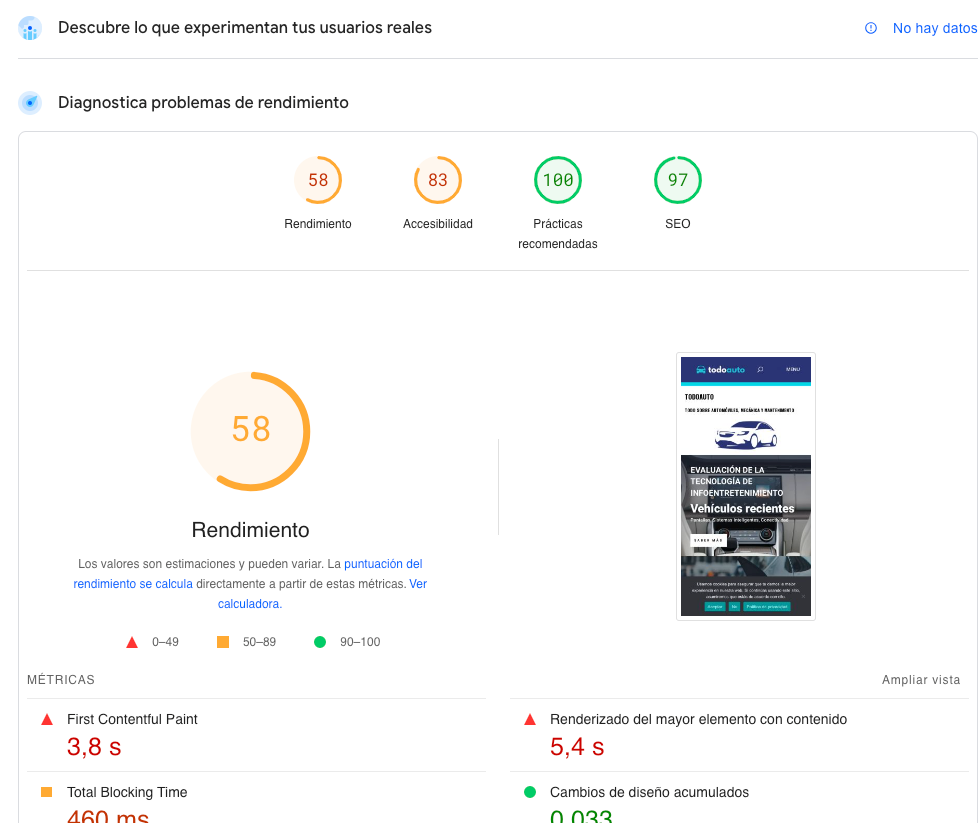Click the red triangle 0–49 legend icon
The width and height of the screenshot is (978, 823).
point(132,642)
